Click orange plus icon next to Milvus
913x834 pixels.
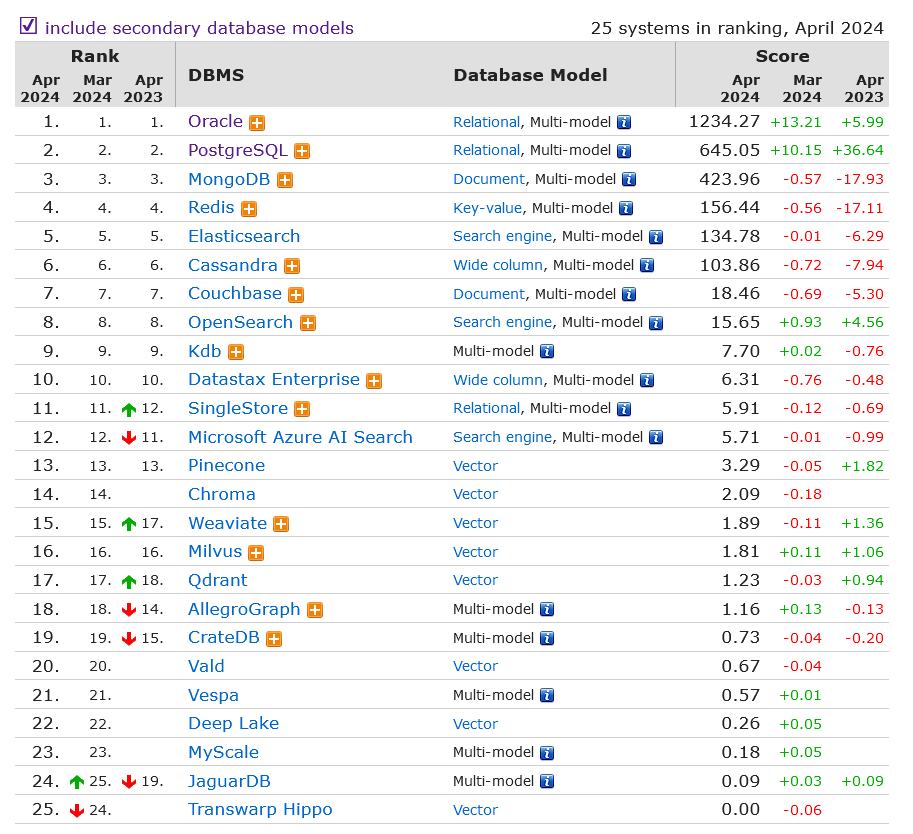pyautogui.click(x=256, y=553)
